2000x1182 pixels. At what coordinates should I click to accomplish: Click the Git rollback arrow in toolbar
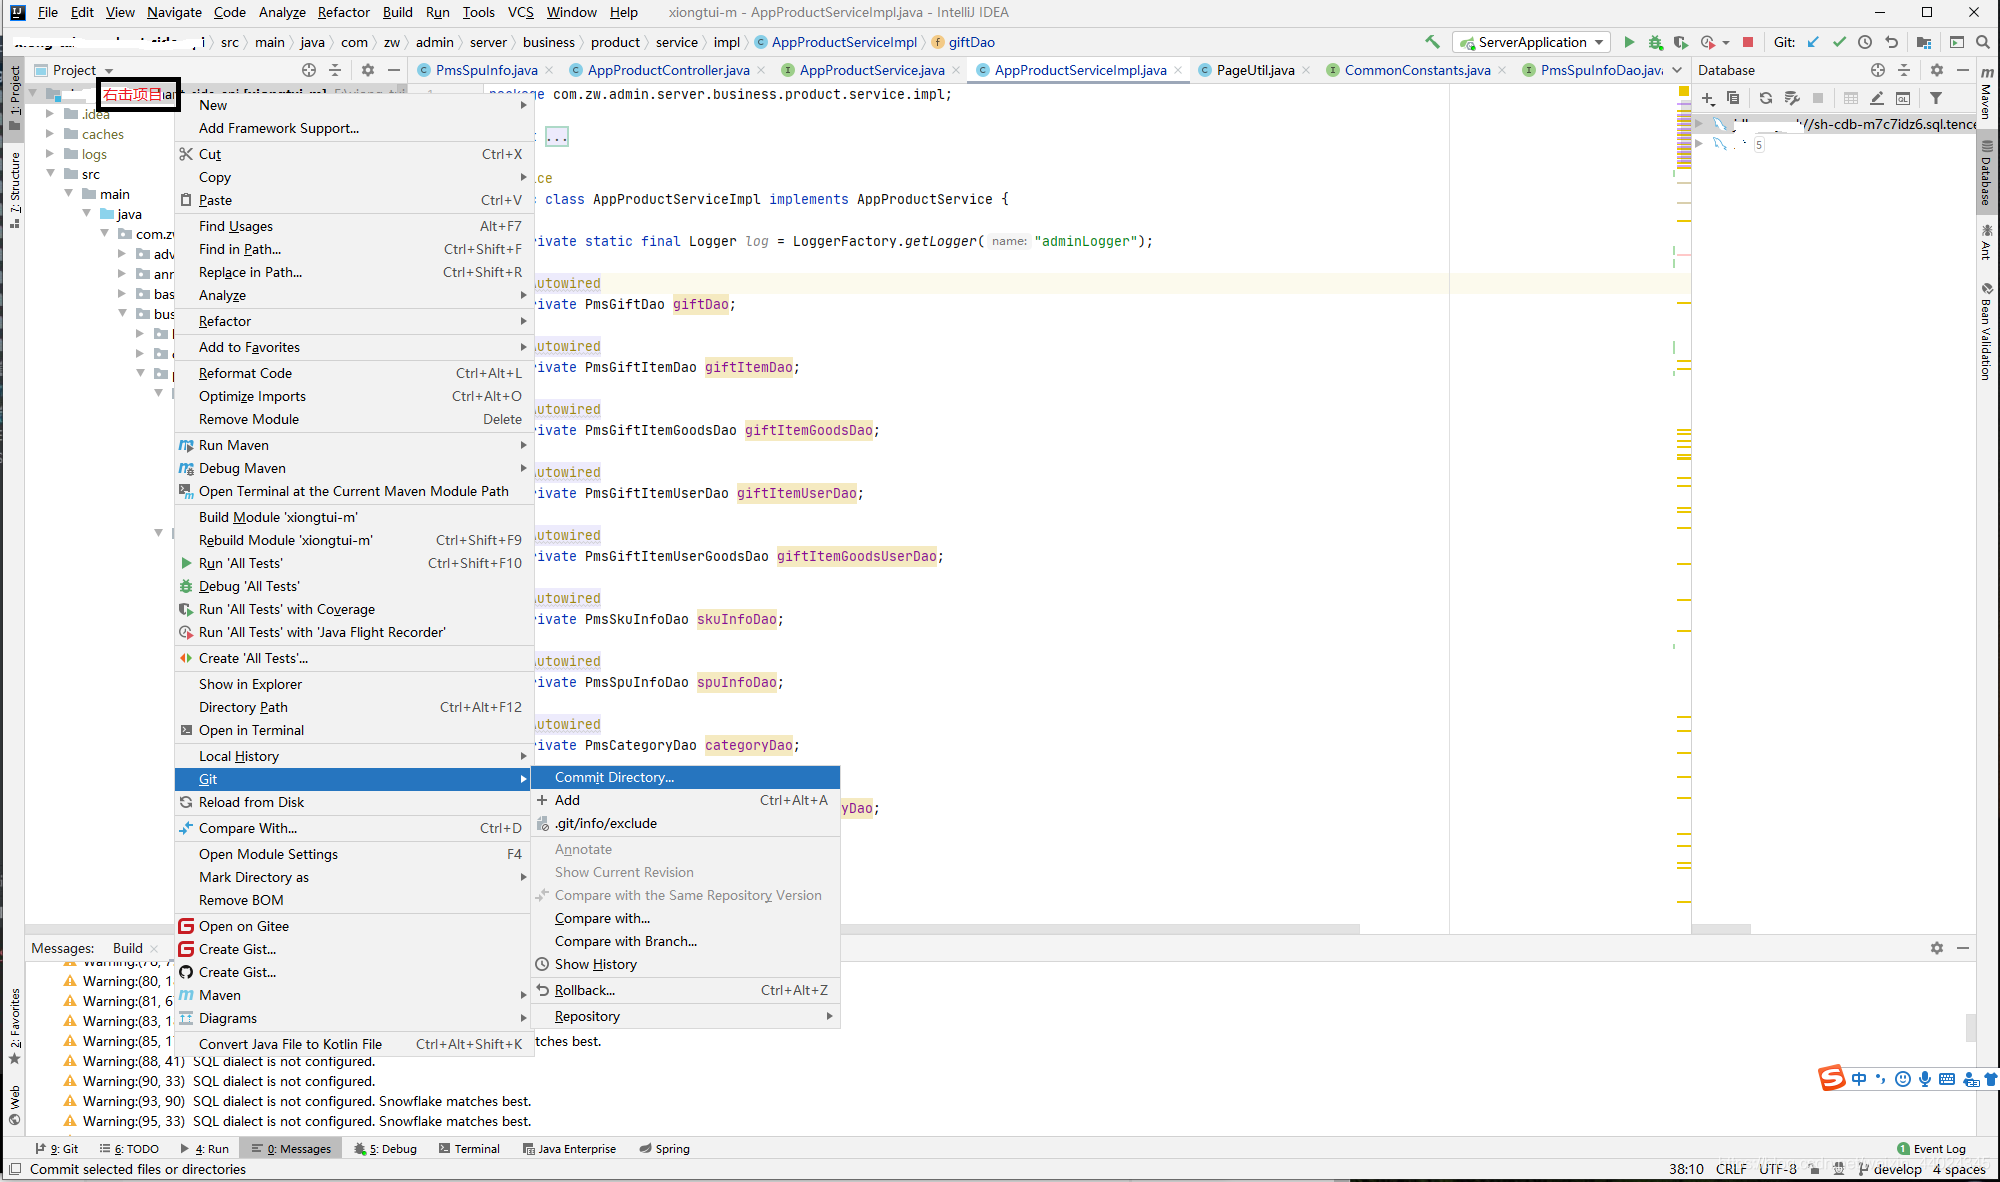pyautogui.click(x=1891, y=42)
